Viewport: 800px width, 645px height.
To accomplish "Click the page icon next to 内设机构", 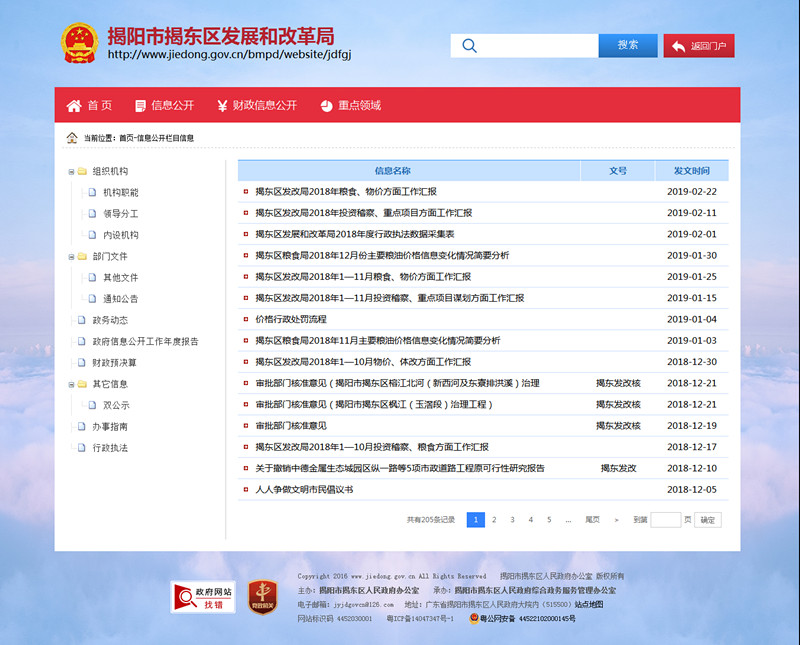I will point(92,235).
